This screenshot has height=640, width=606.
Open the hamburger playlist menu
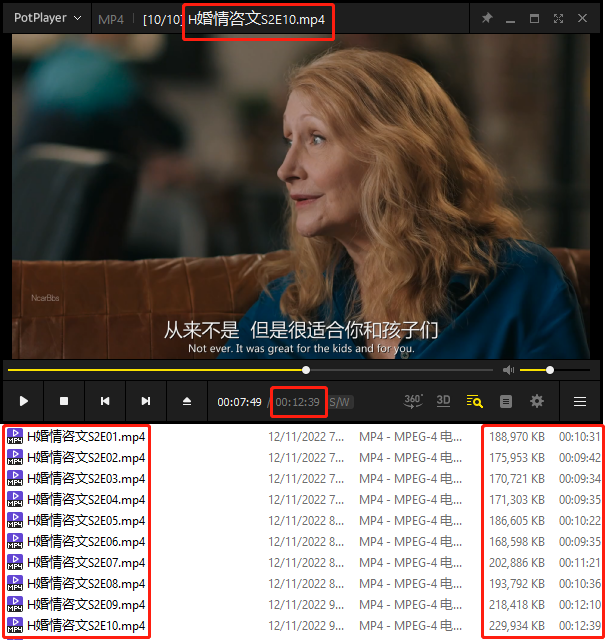[580, 402]
